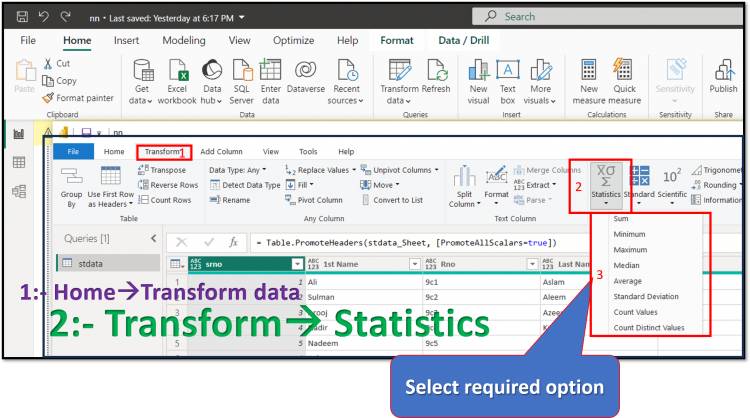This screenshot has height=418, width=750.
Task: Open the 1st Name column filter dropdown
Action: pyautogui.click(x=415, y=264)
